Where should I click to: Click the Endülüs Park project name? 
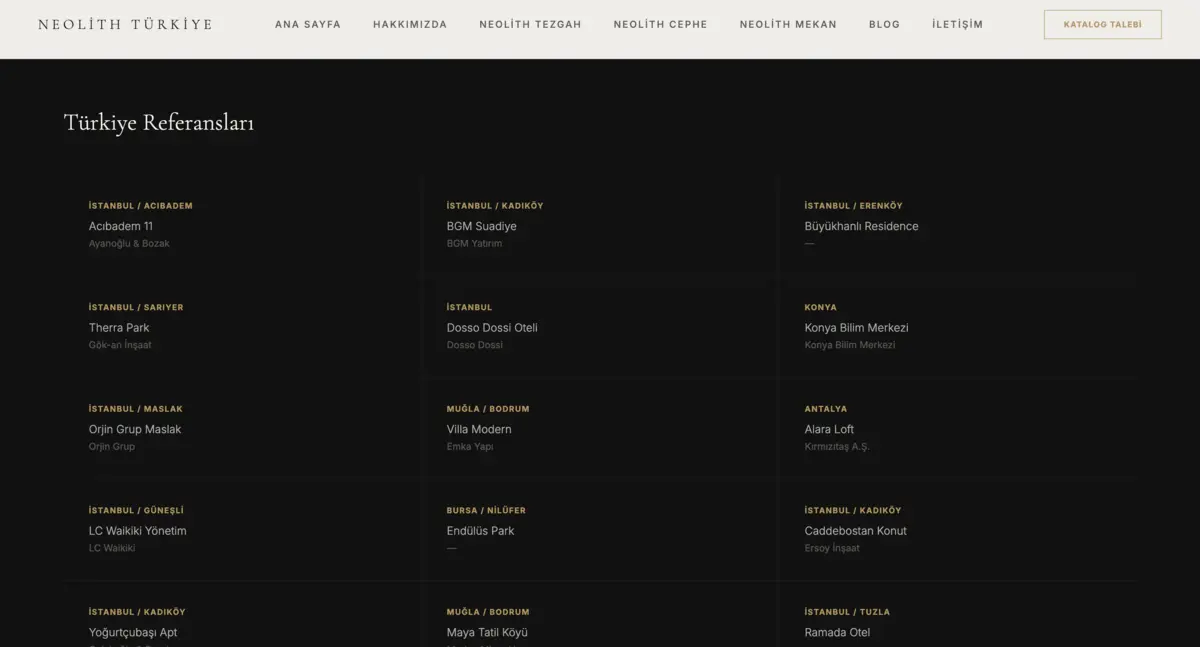480,531
